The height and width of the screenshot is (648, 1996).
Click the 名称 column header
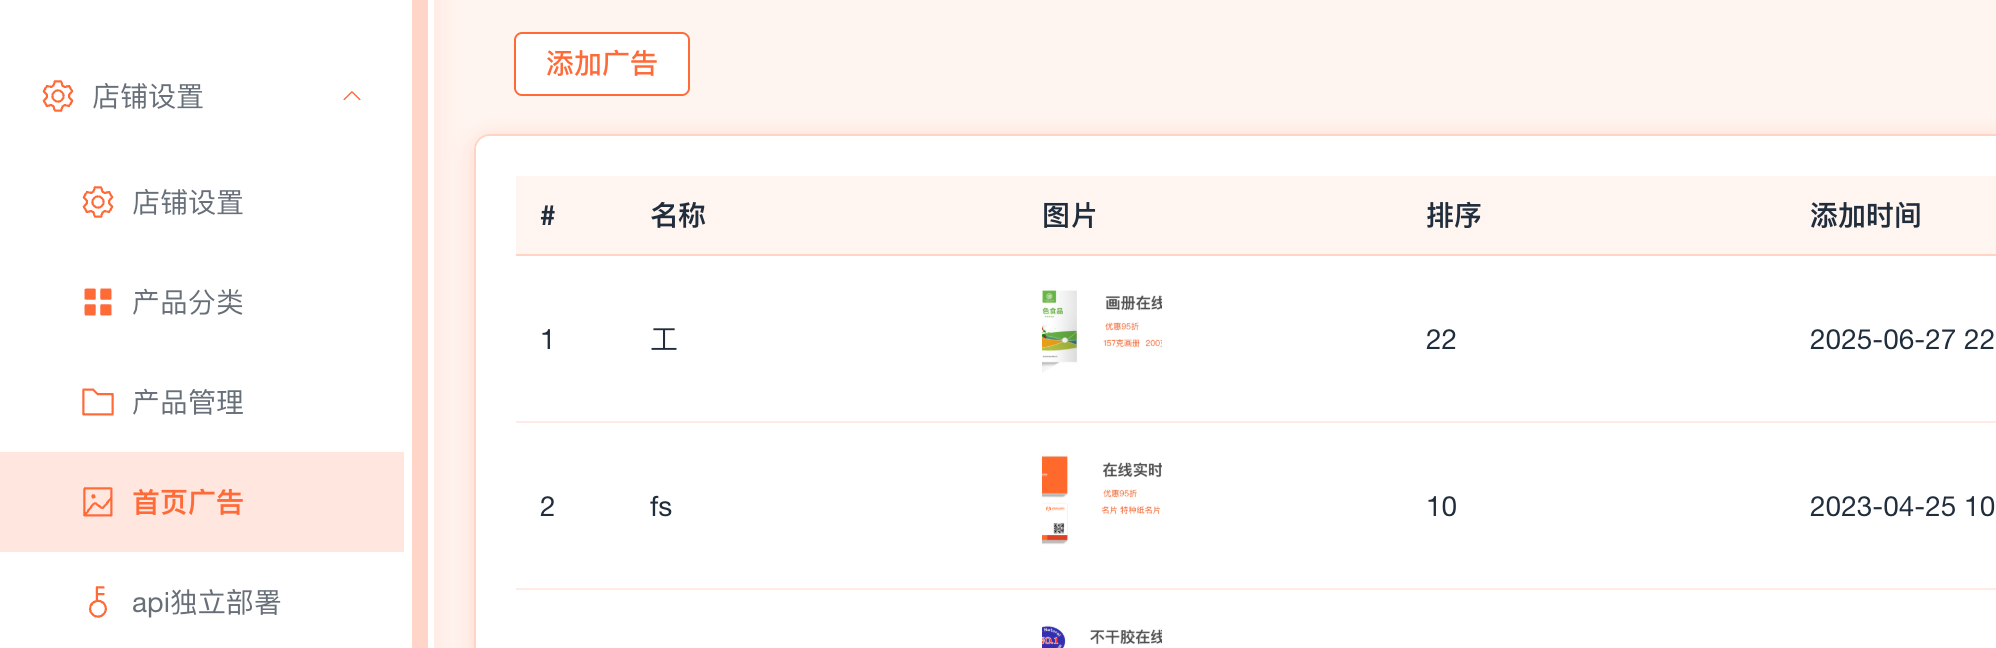(x=678, y=216)
